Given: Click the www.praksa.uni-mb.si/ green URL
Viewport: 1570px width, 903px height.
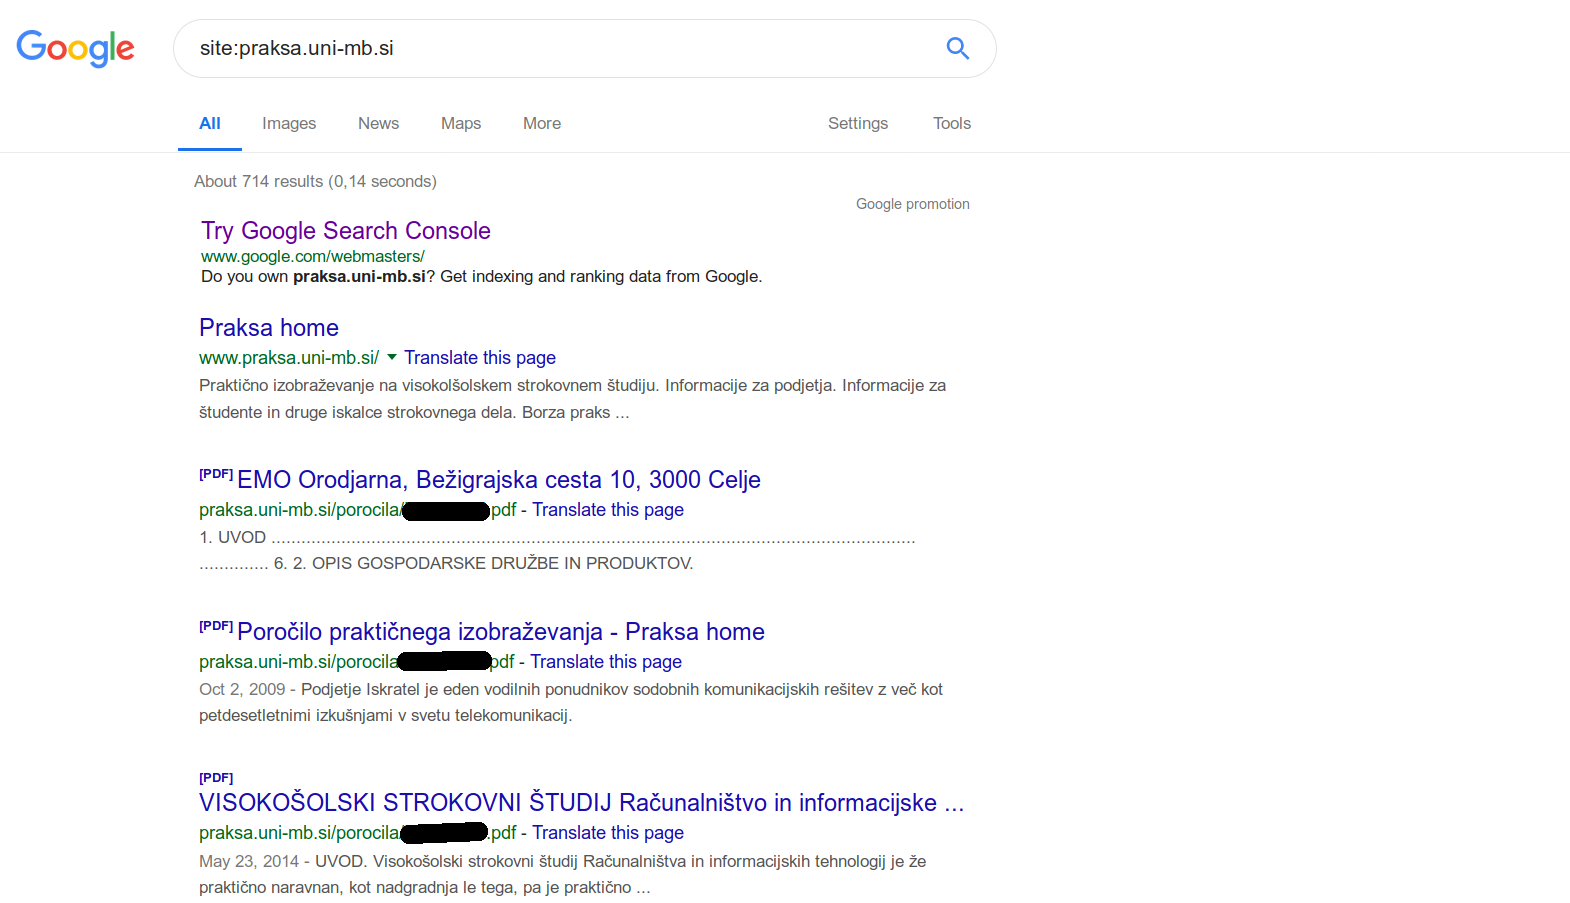Looking at the screenshot, I should coord(289,358).
